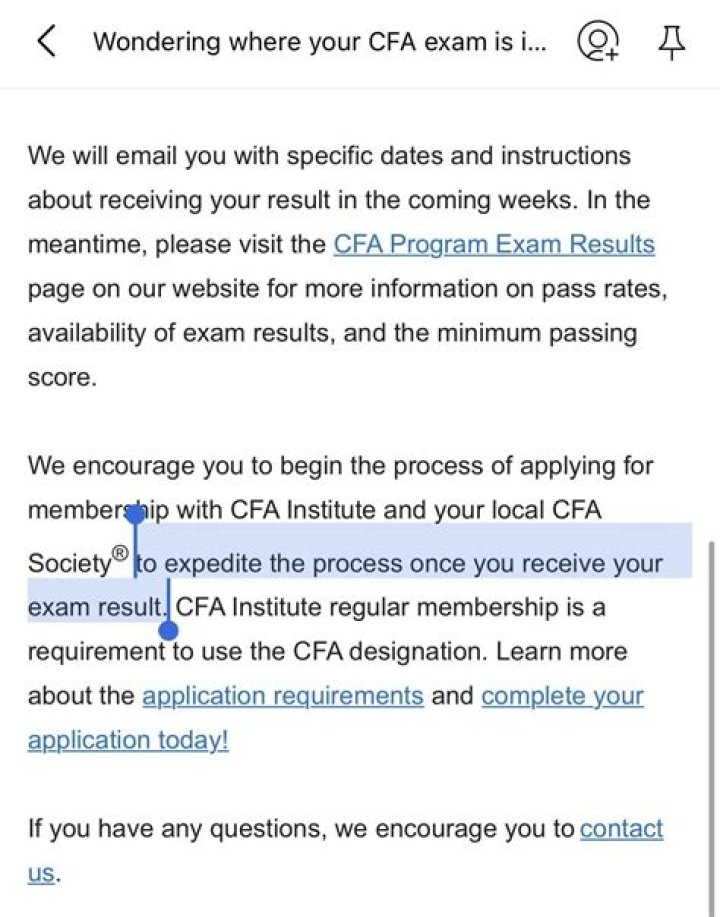
Task: Tap the highlighted words 'exam result.'
Action: (x=97, y=607)
